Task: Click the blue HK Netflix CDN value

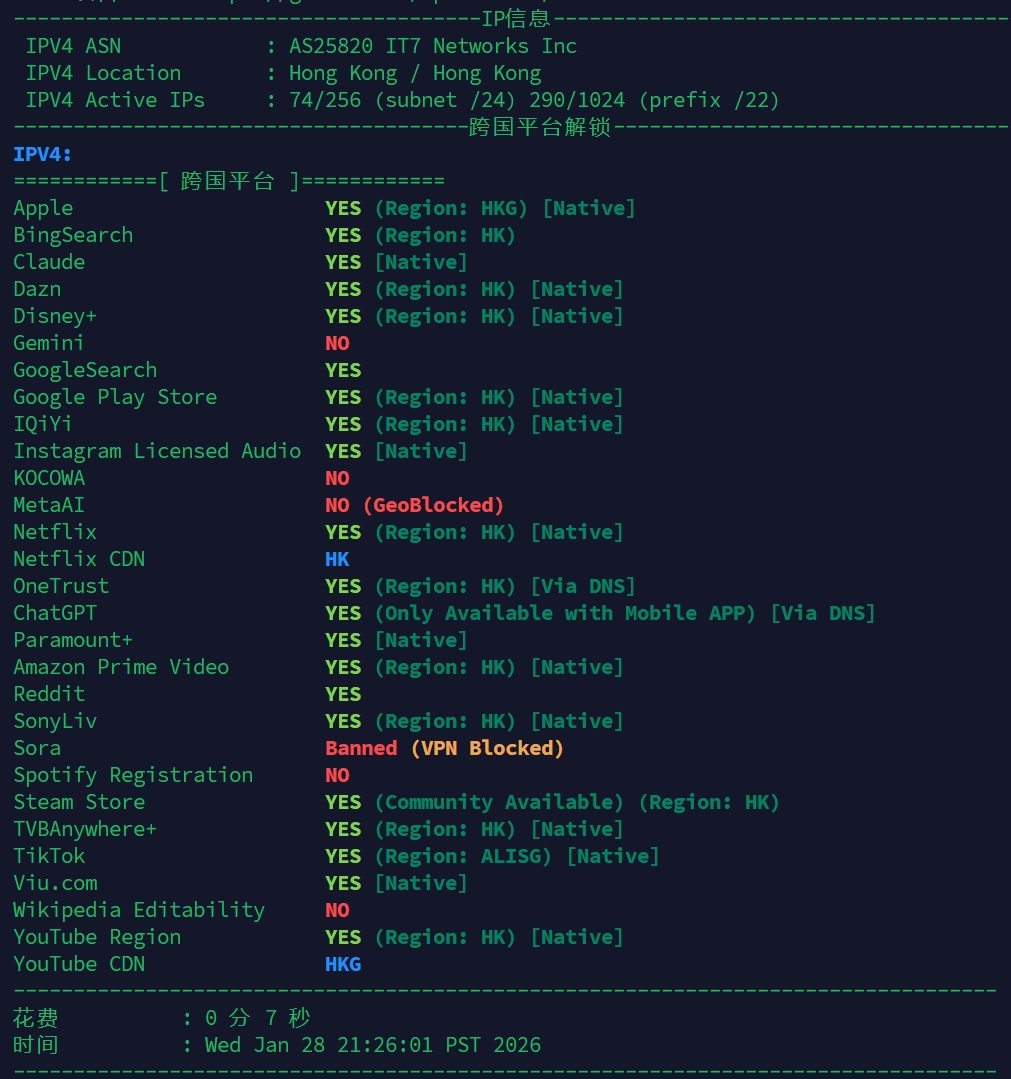Action: point(337,559)
